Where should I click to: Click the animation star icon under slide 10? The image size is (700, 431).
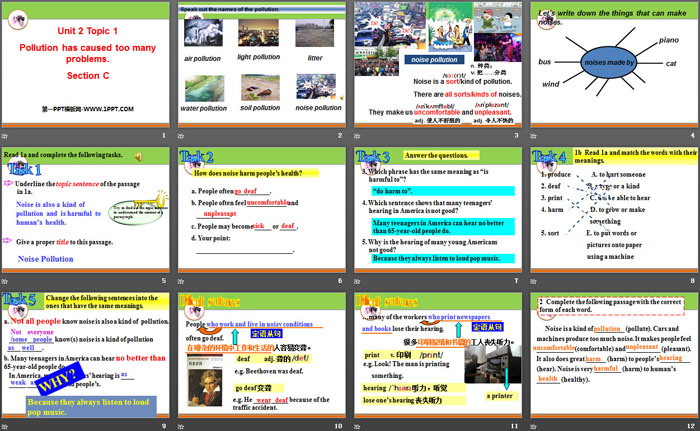pos(181,427)
